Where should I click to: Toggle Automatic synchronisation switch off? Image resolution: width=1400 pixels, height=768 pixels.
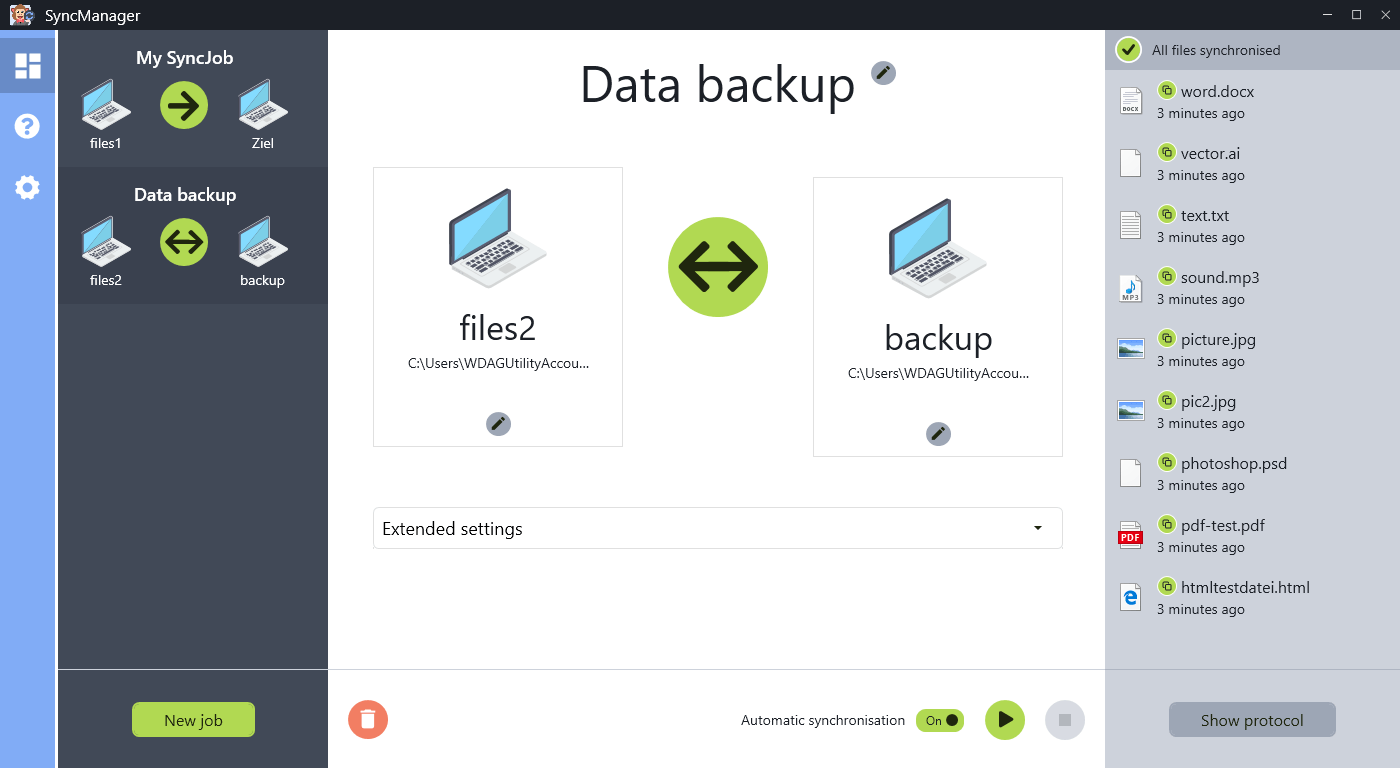[x=940, y=720]
